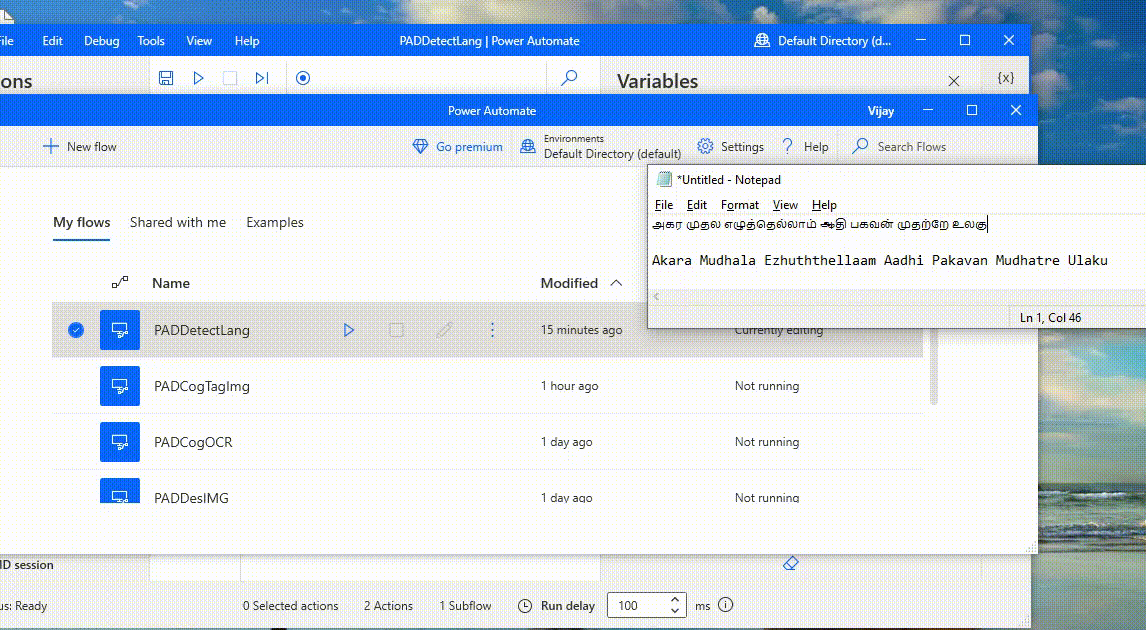The width and height of the screenshot is (1146, 630).
Task: Click the PADCogTagImg flow icon
Action: [120, 386]
